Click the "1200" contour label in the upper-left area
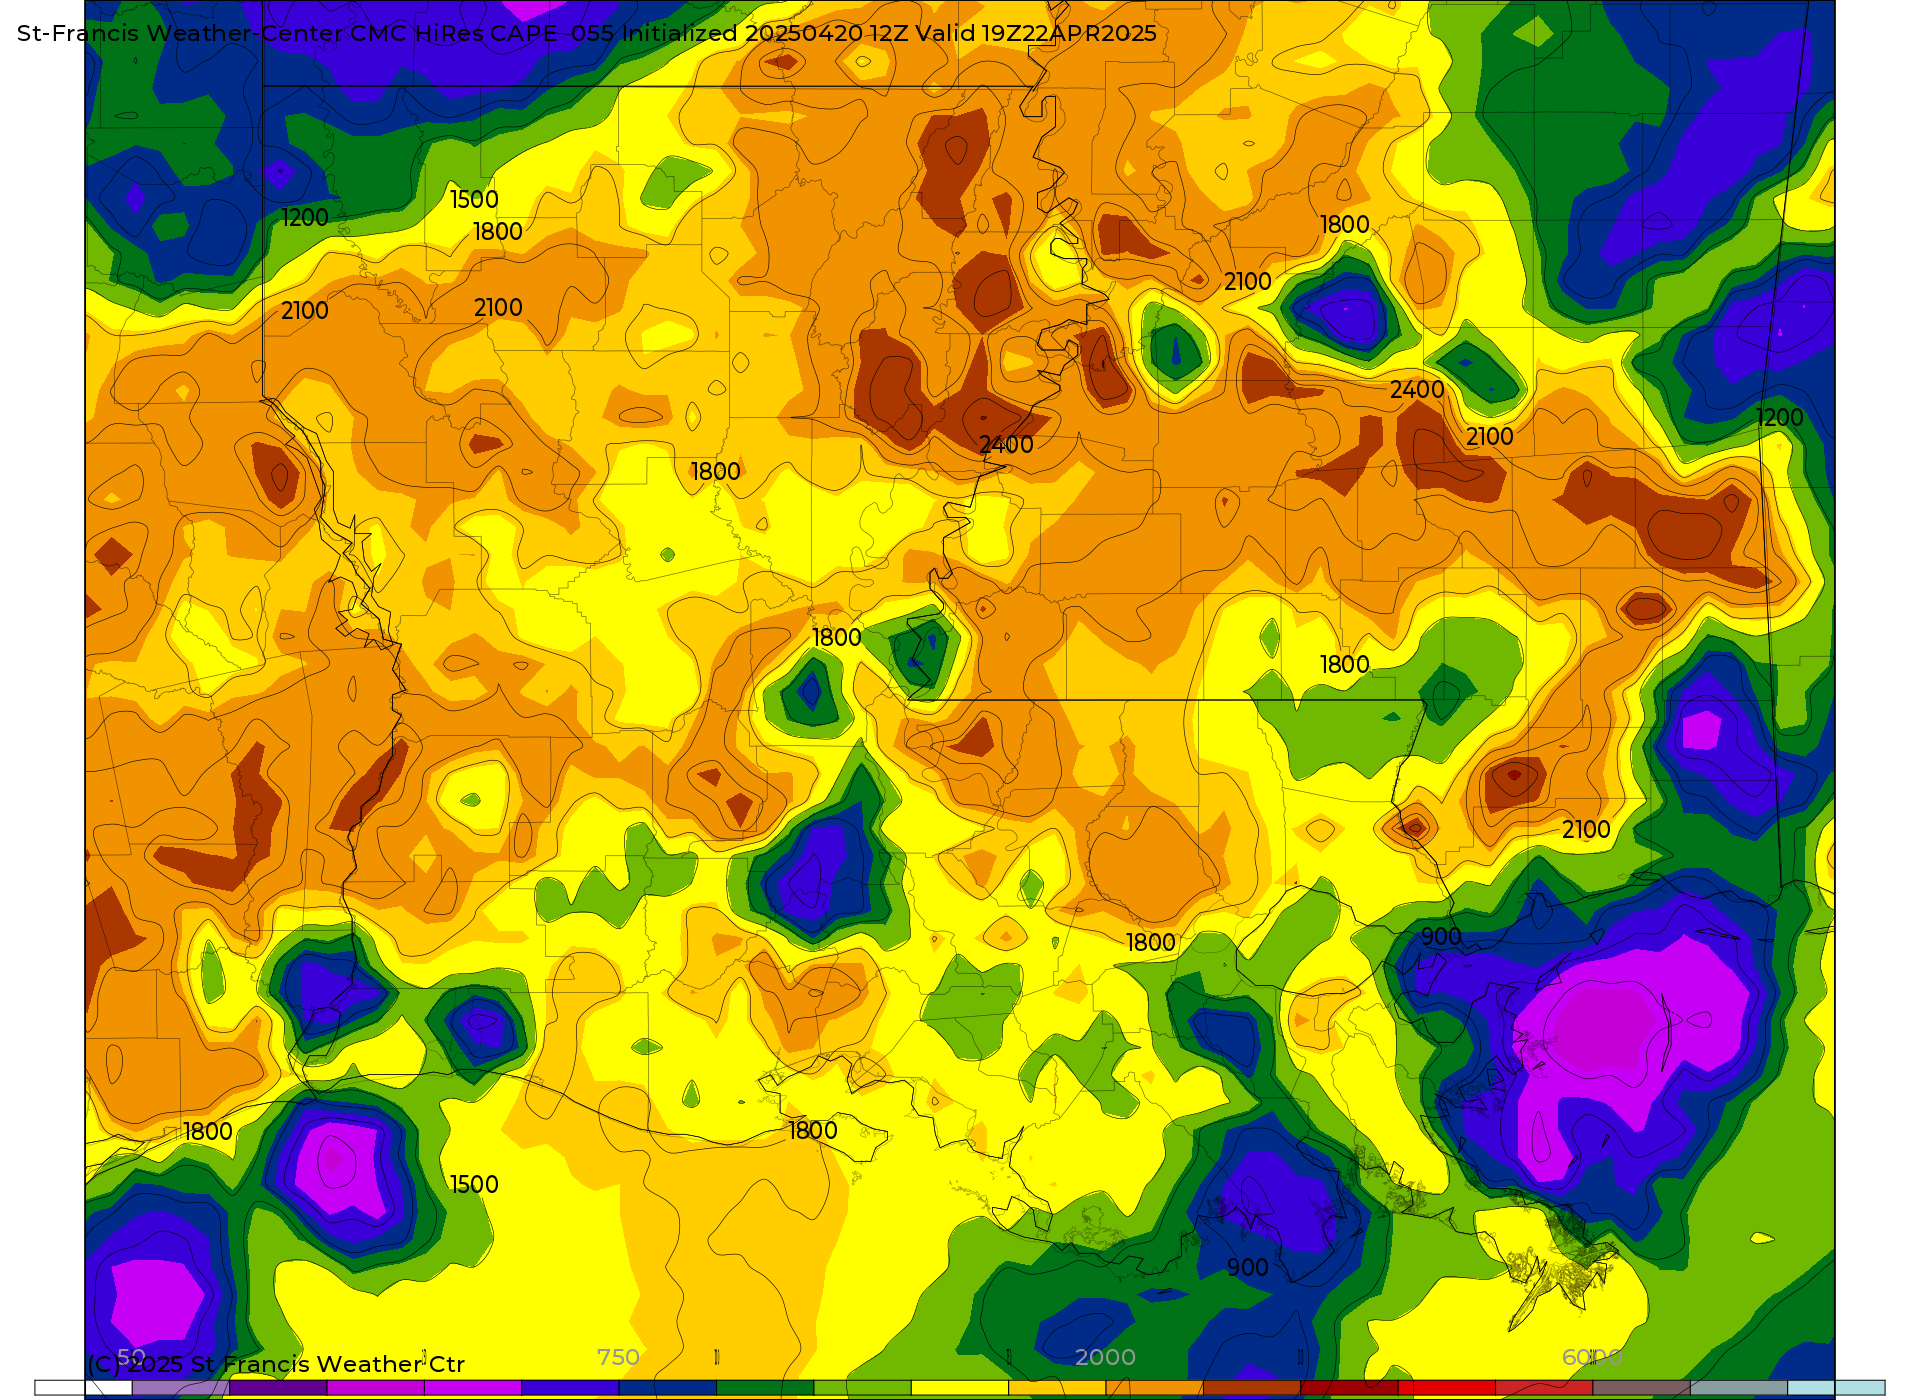 (305, 218)
